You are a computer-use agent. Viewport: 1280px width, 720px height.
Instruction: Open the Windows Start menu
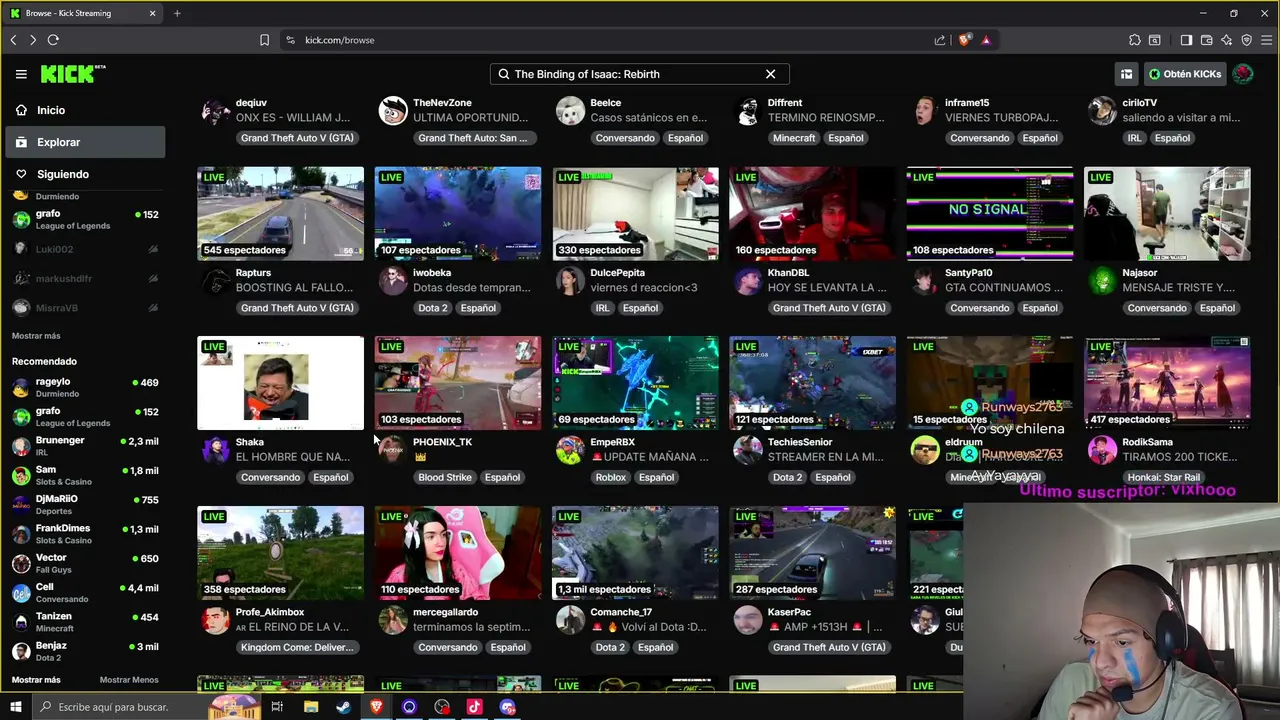pos(16,707)
